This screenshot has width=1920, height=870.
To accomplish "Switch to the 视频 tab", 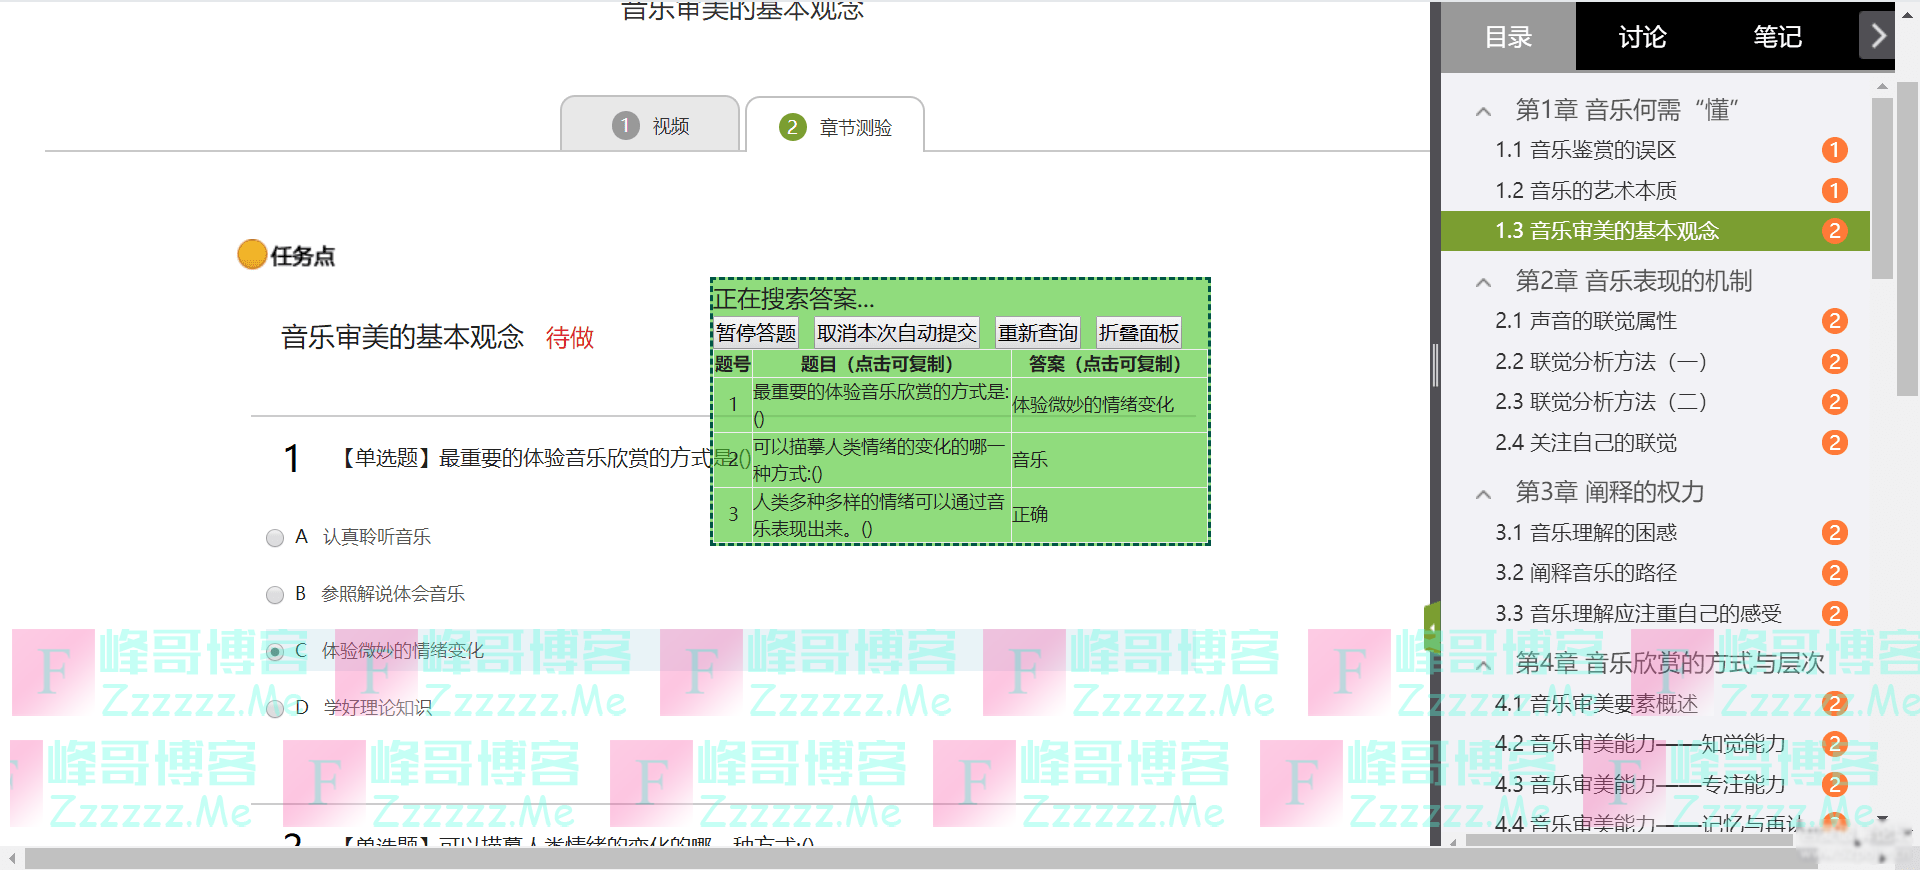I will coord(651,126).
